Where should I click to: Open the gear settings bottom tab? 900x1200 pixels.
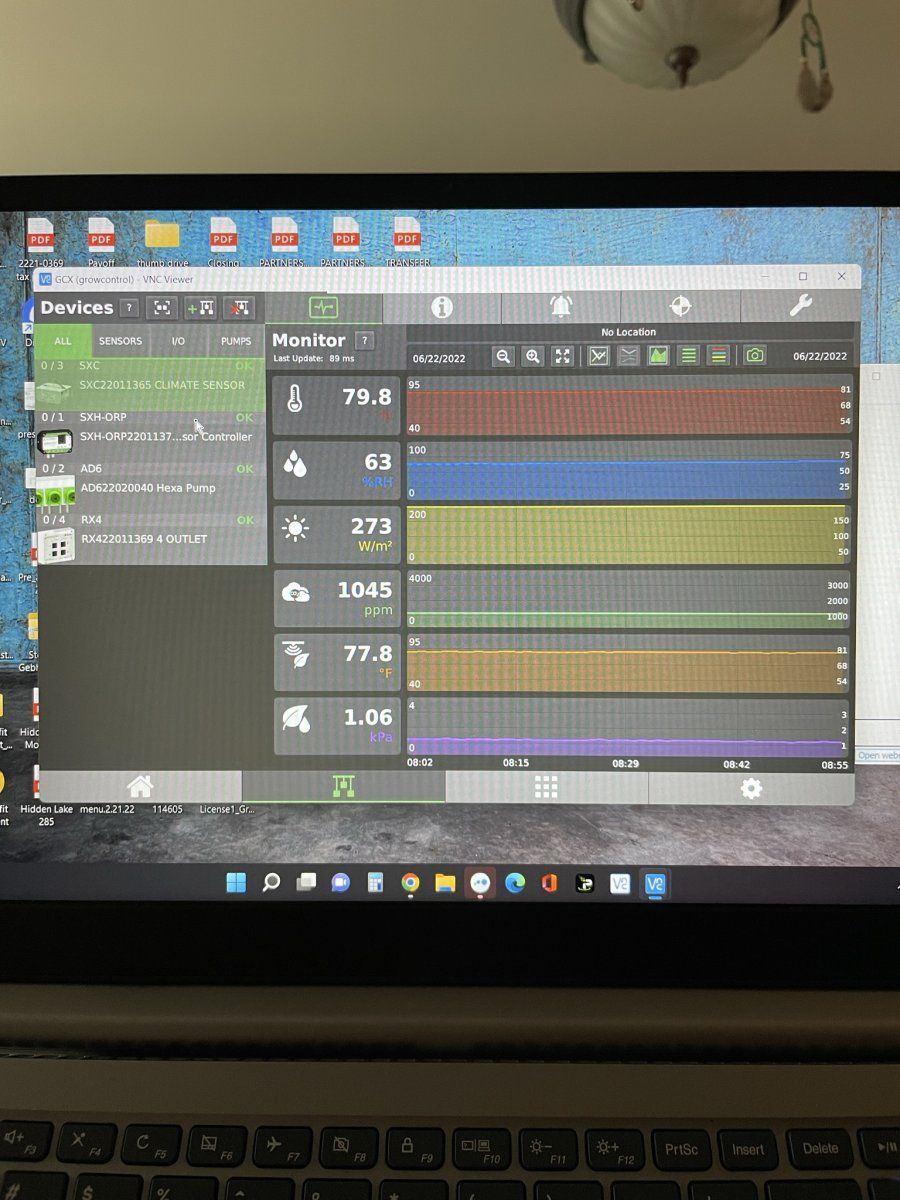click(751, 787)
